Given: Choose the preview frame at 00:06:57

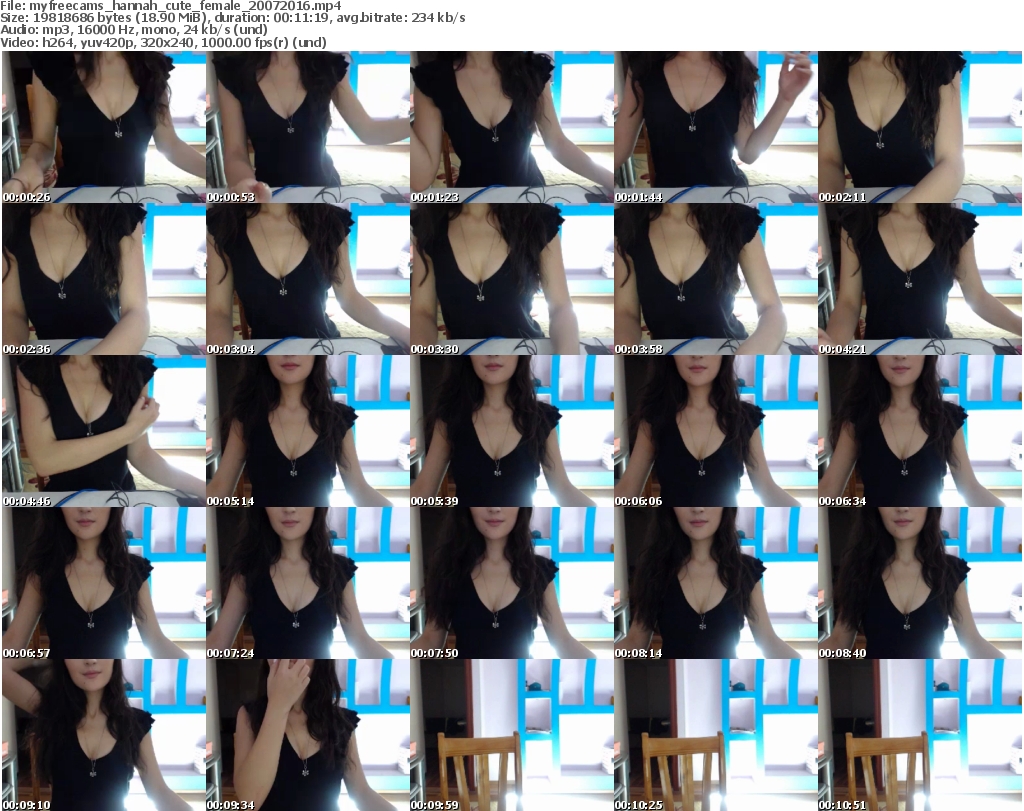Looking at the screenshot, I should [104, 583].
